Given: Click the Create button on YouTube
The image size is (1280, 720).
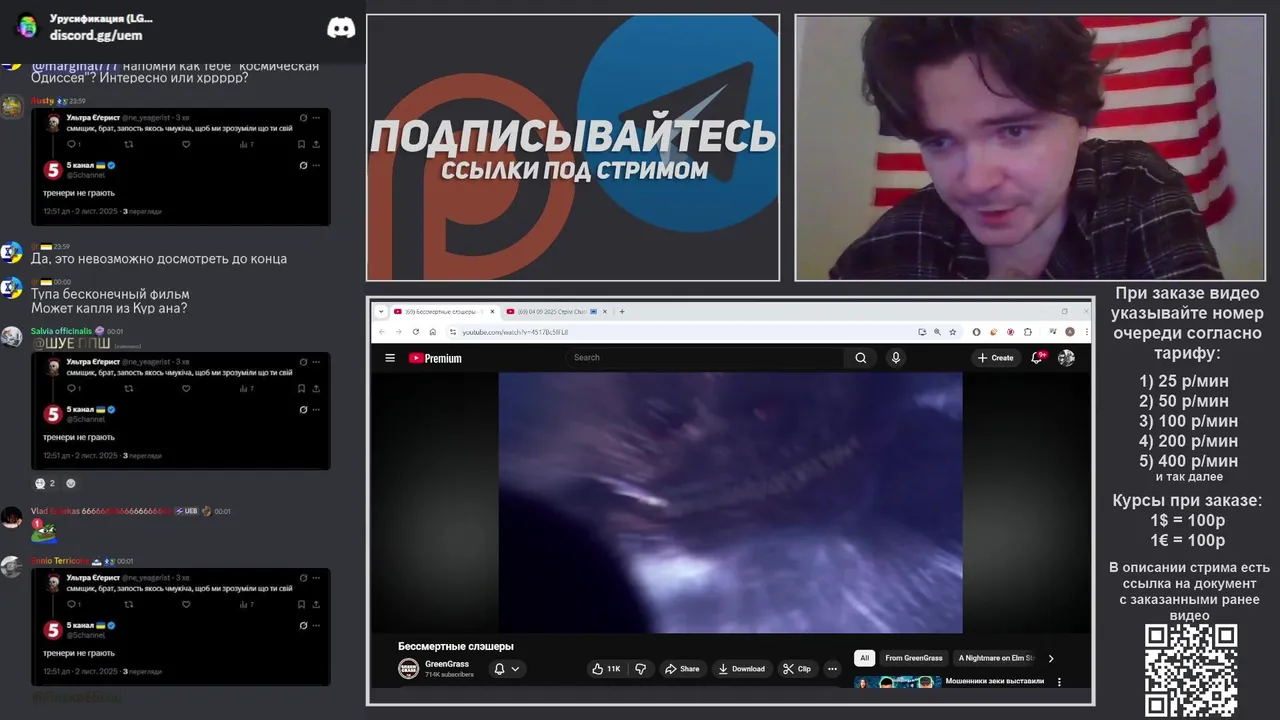Looking at the screenshot, I should pyautogui.click(x=996, y=358).
